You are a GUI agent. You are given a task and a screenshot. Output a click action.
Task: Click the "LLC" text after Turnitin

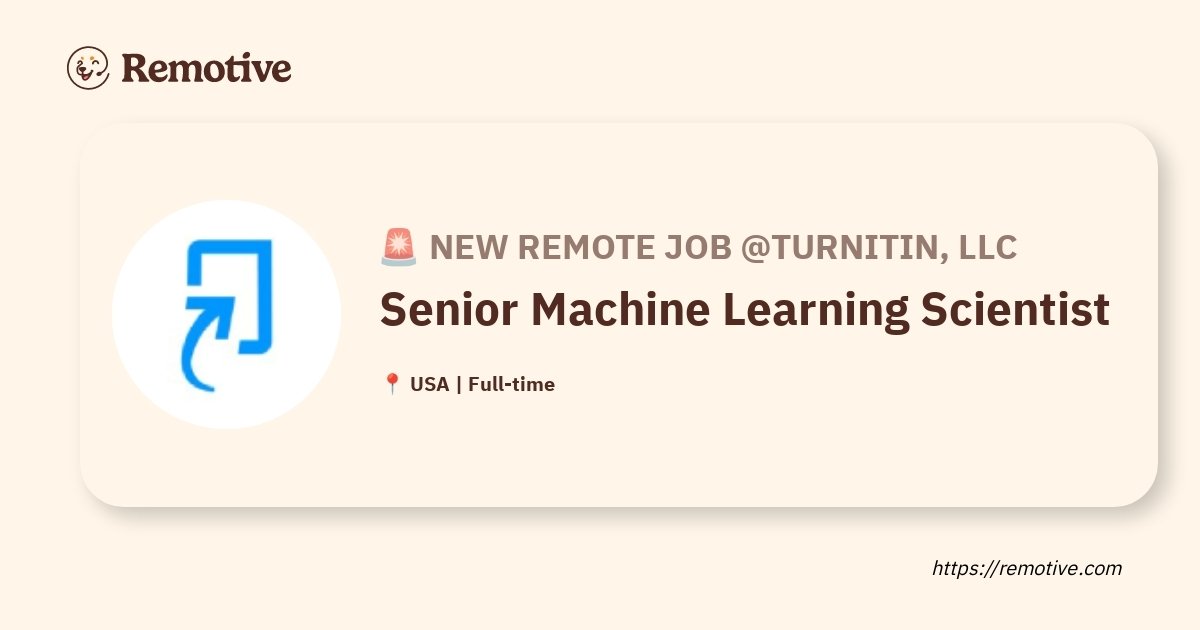coord(988,247)
